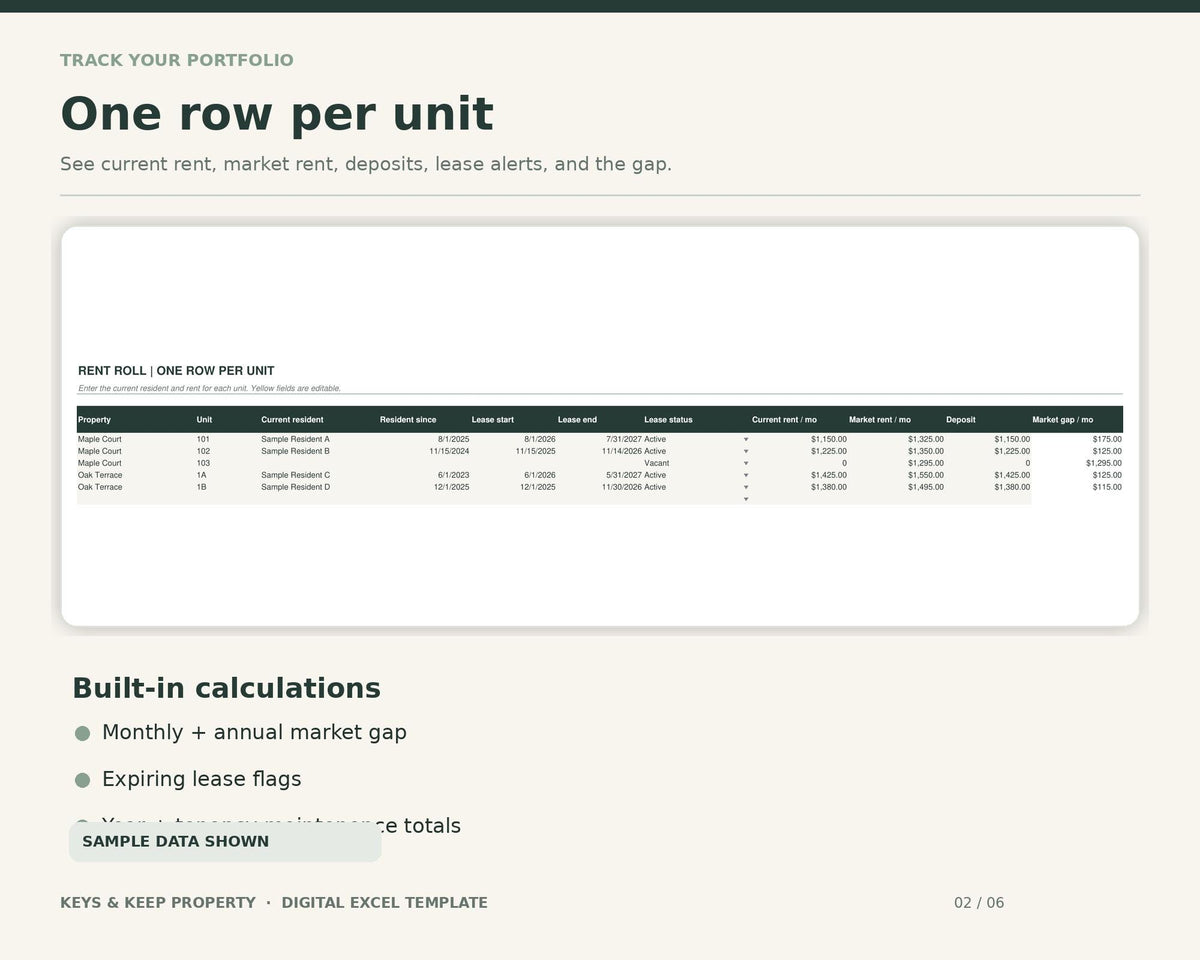Select the Market rent value $1,350.00
The width and height of the screenshot is (1200, 960).
[x=926, y=451]
